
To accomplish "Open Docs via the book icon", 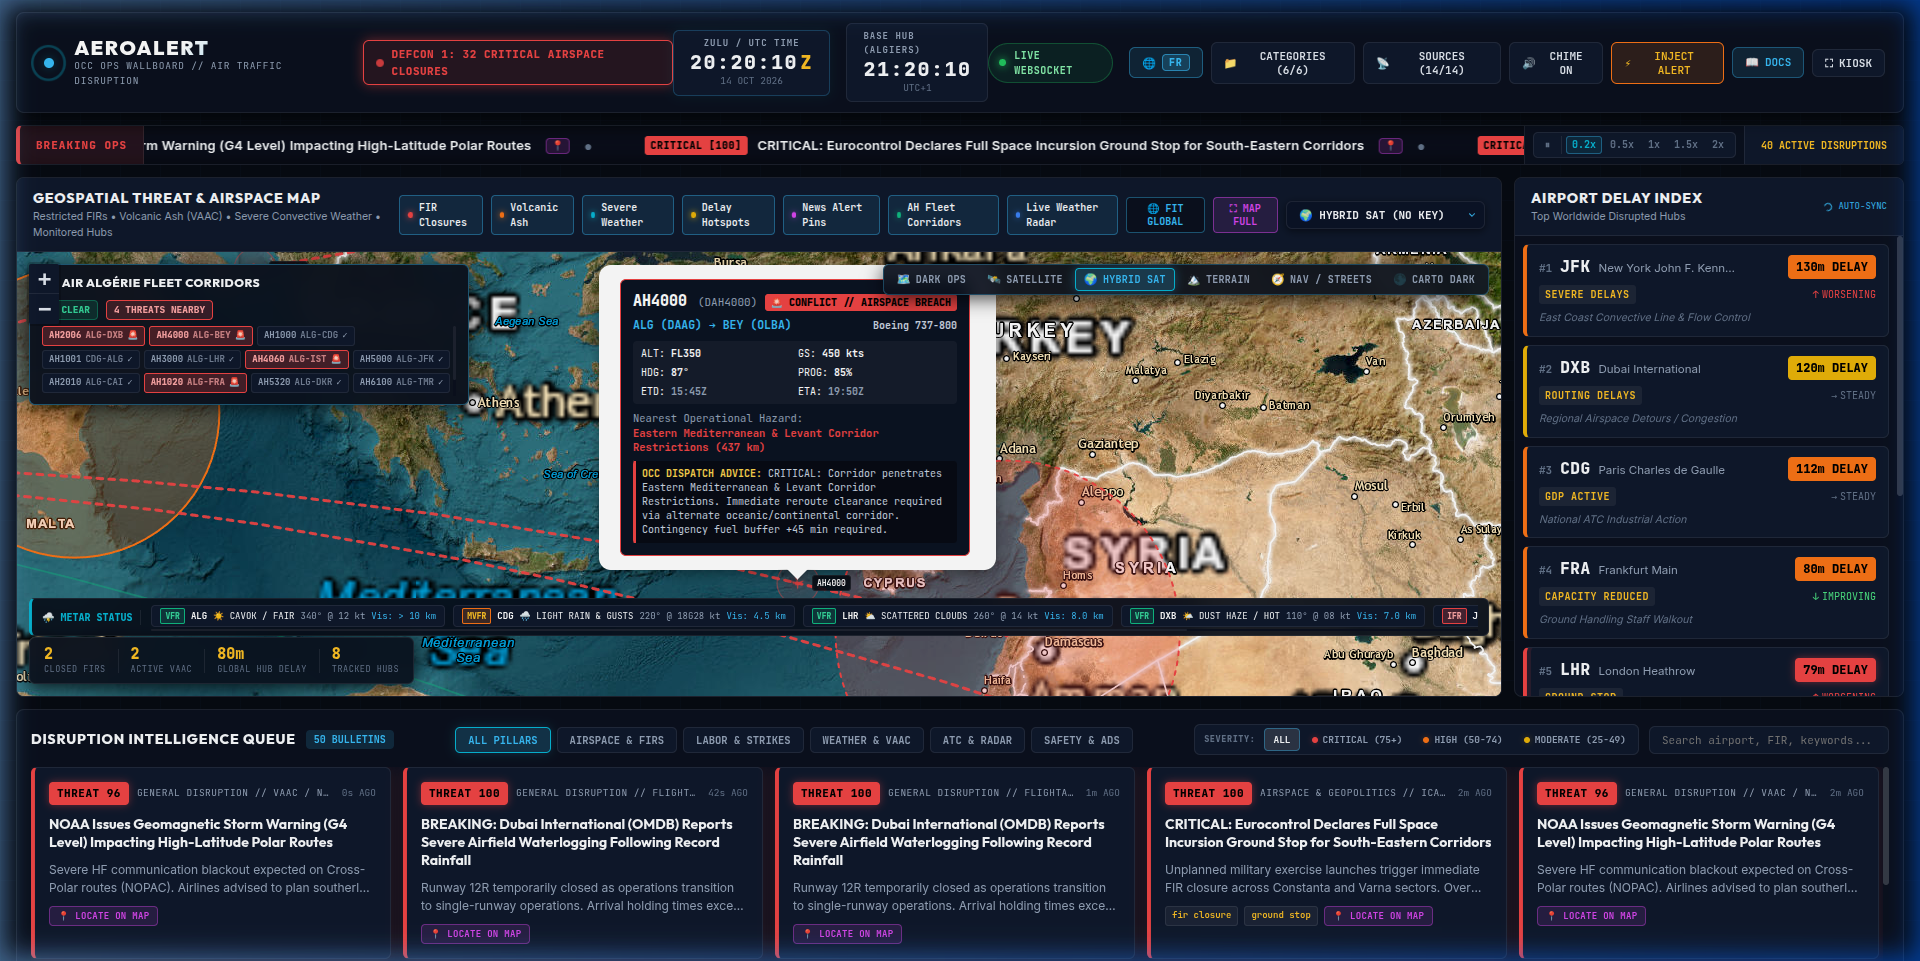I will [1752, 62].
